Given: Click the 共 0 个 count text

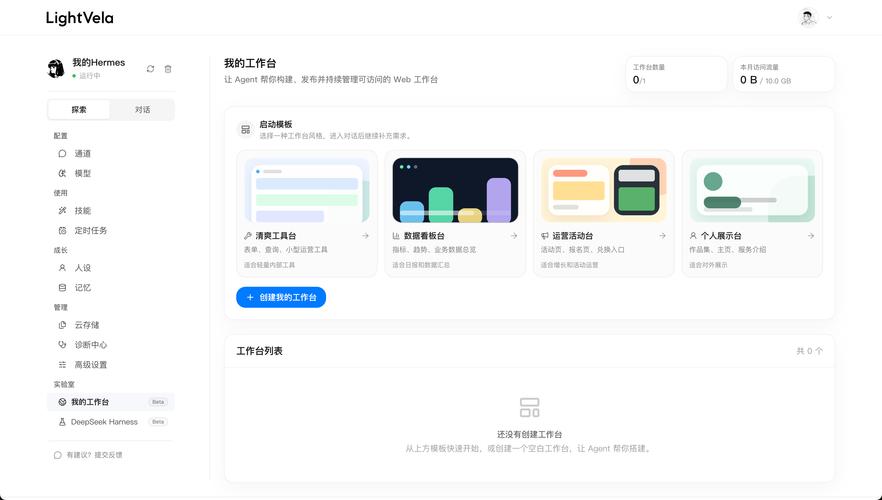Looking at the screenshot, I should coord(809,351).
